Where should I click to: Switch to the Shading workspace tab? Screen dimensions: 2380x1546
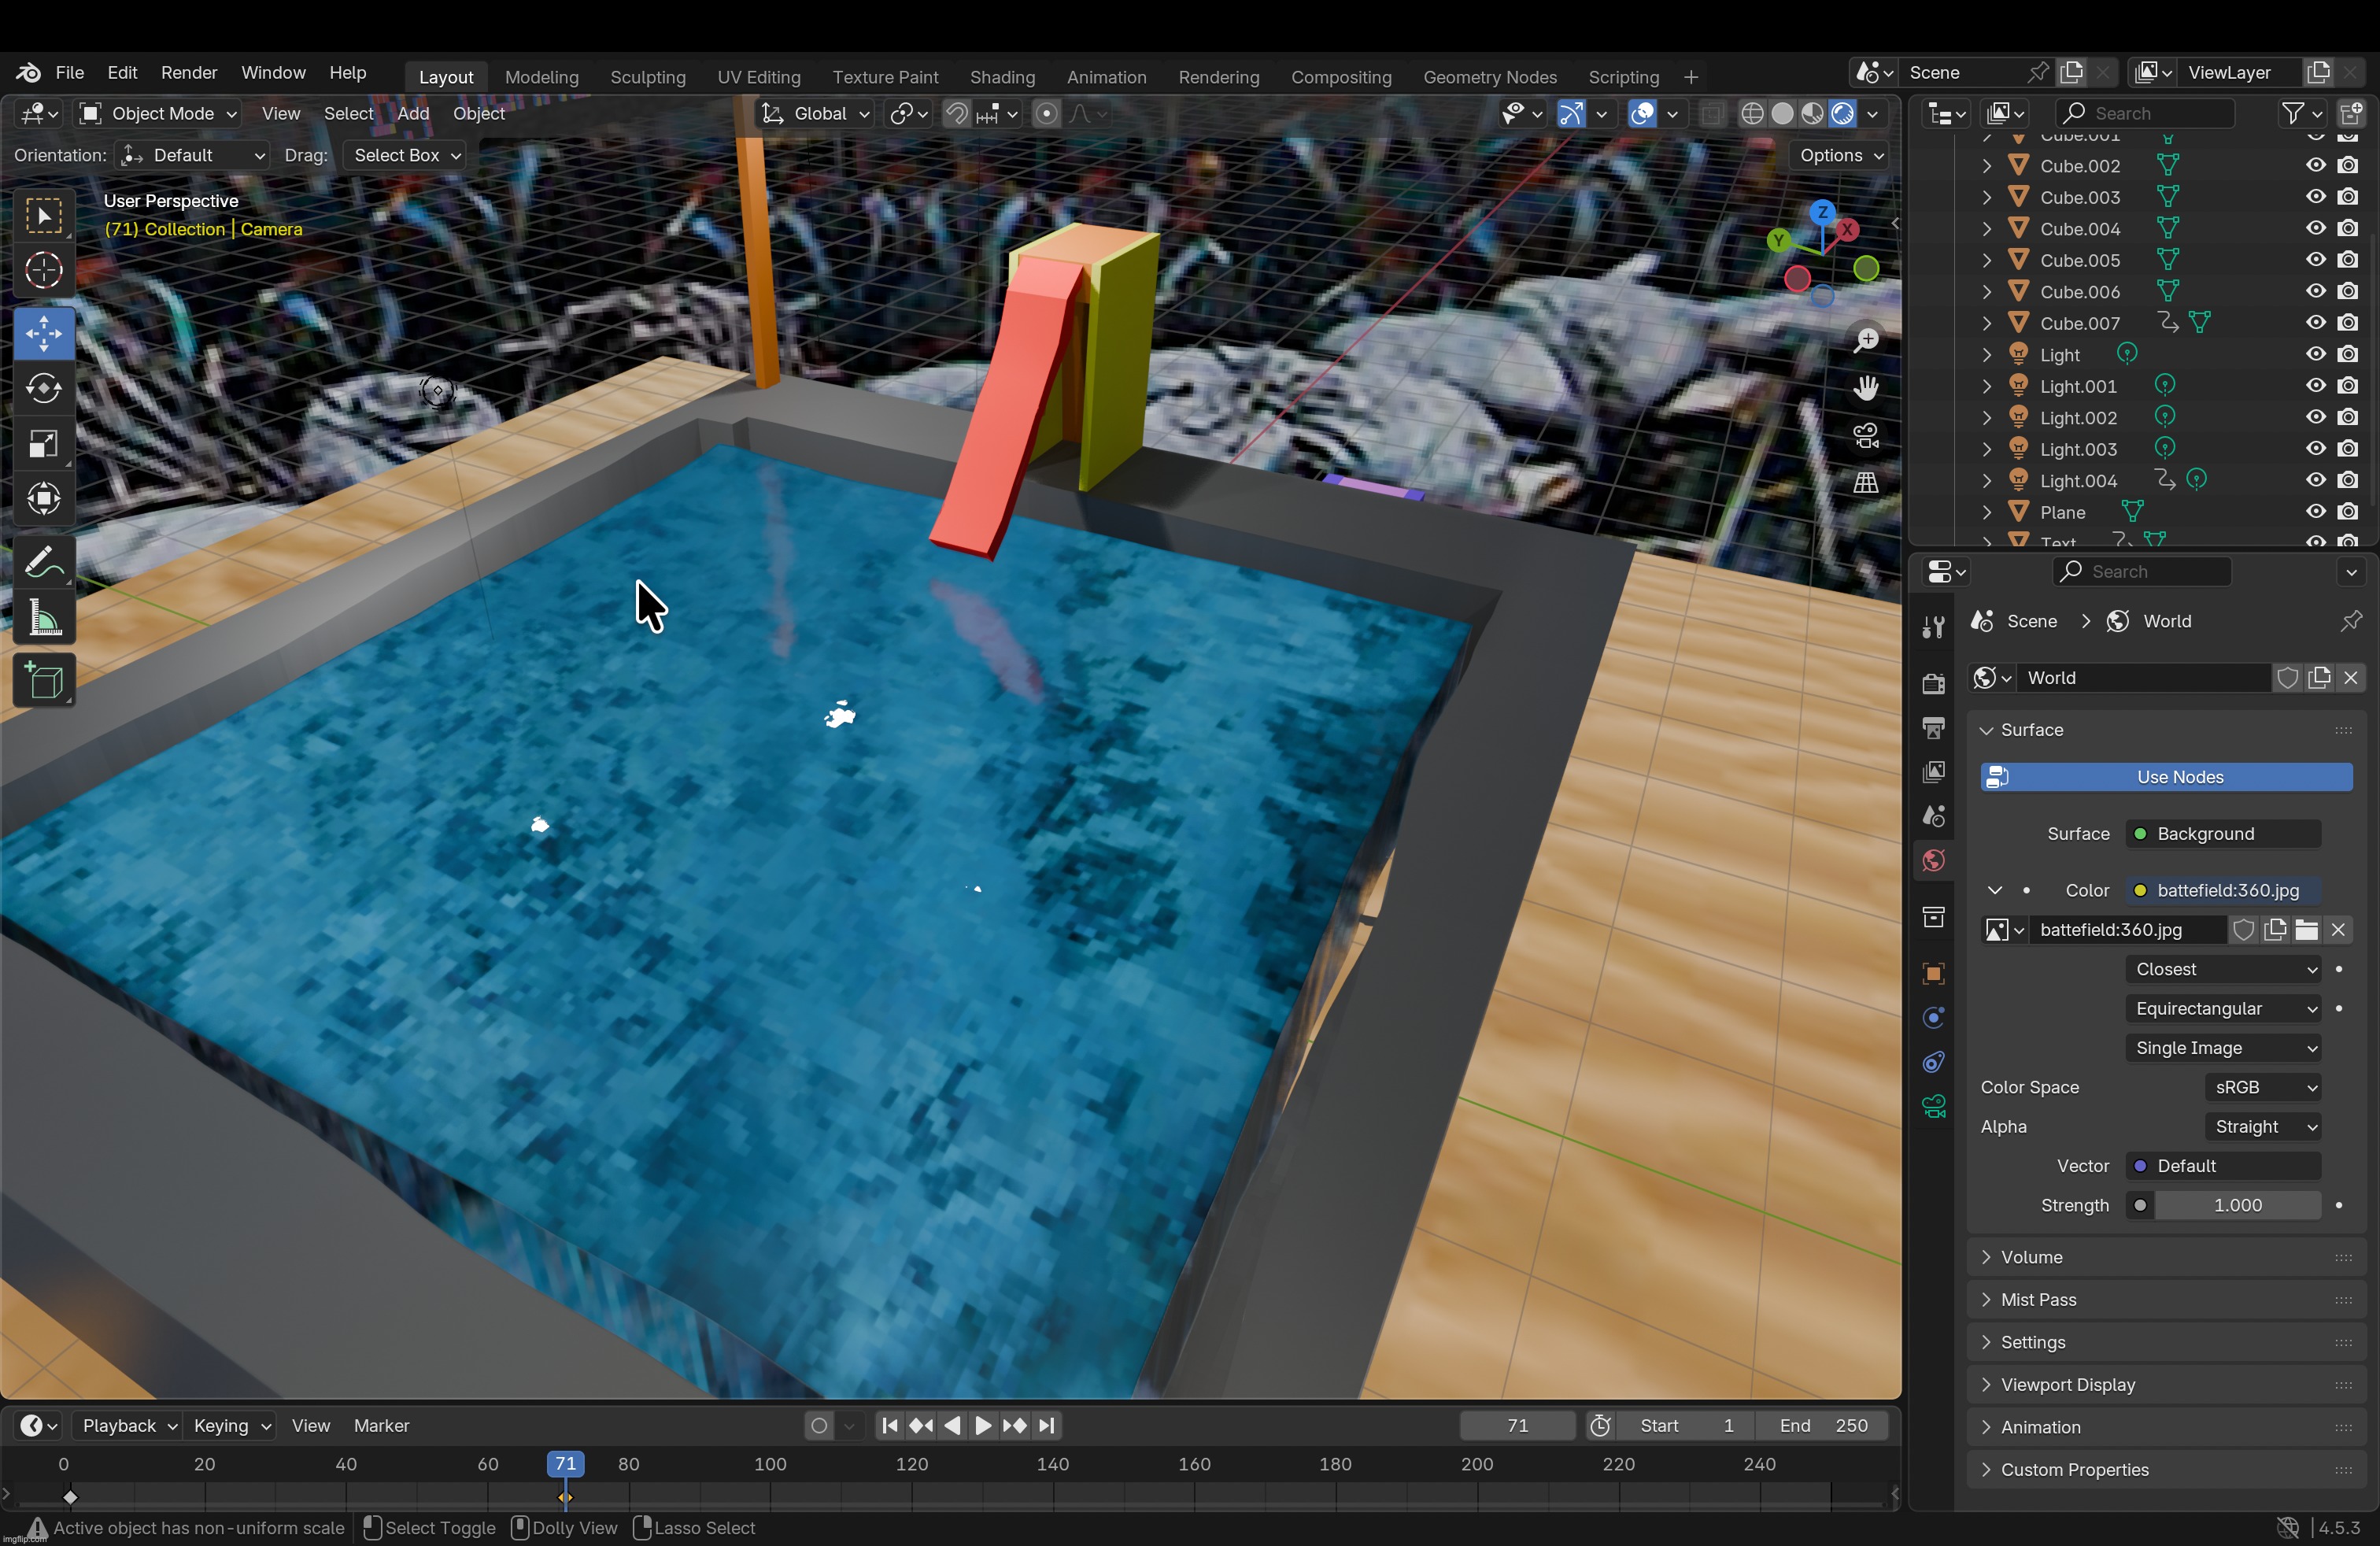[1003, 77]
